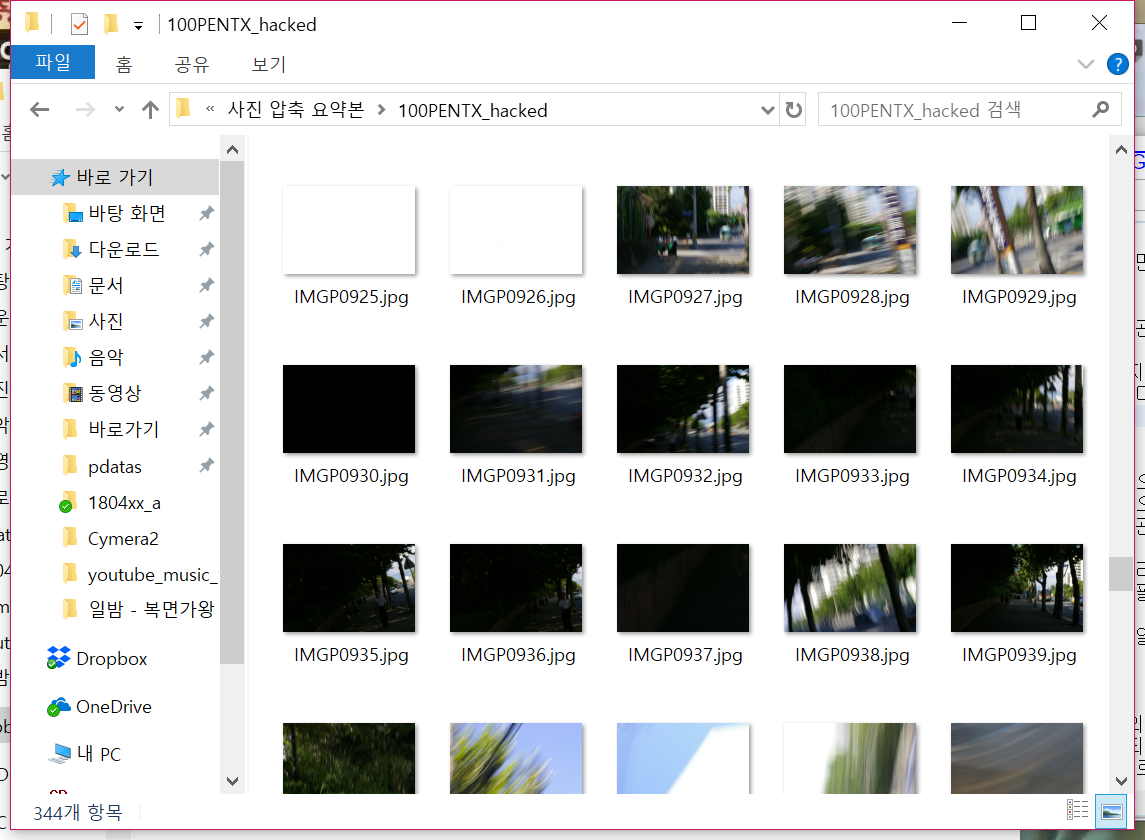Viewport: 1145px width, 840px height.
Task: Open youtube_music_ folder in sidebar
Action: (x=152, y=575)
